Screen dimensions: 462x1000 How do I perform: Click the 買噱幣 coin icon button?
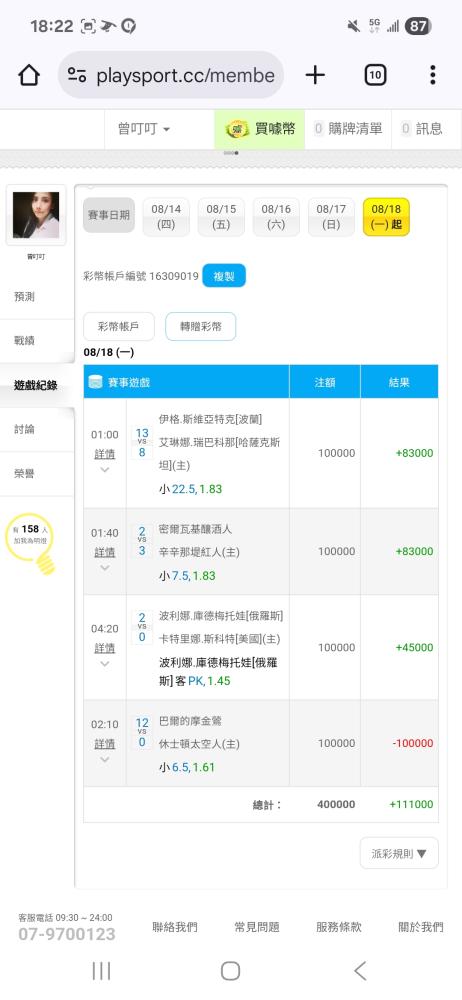[x=260, y=129]
